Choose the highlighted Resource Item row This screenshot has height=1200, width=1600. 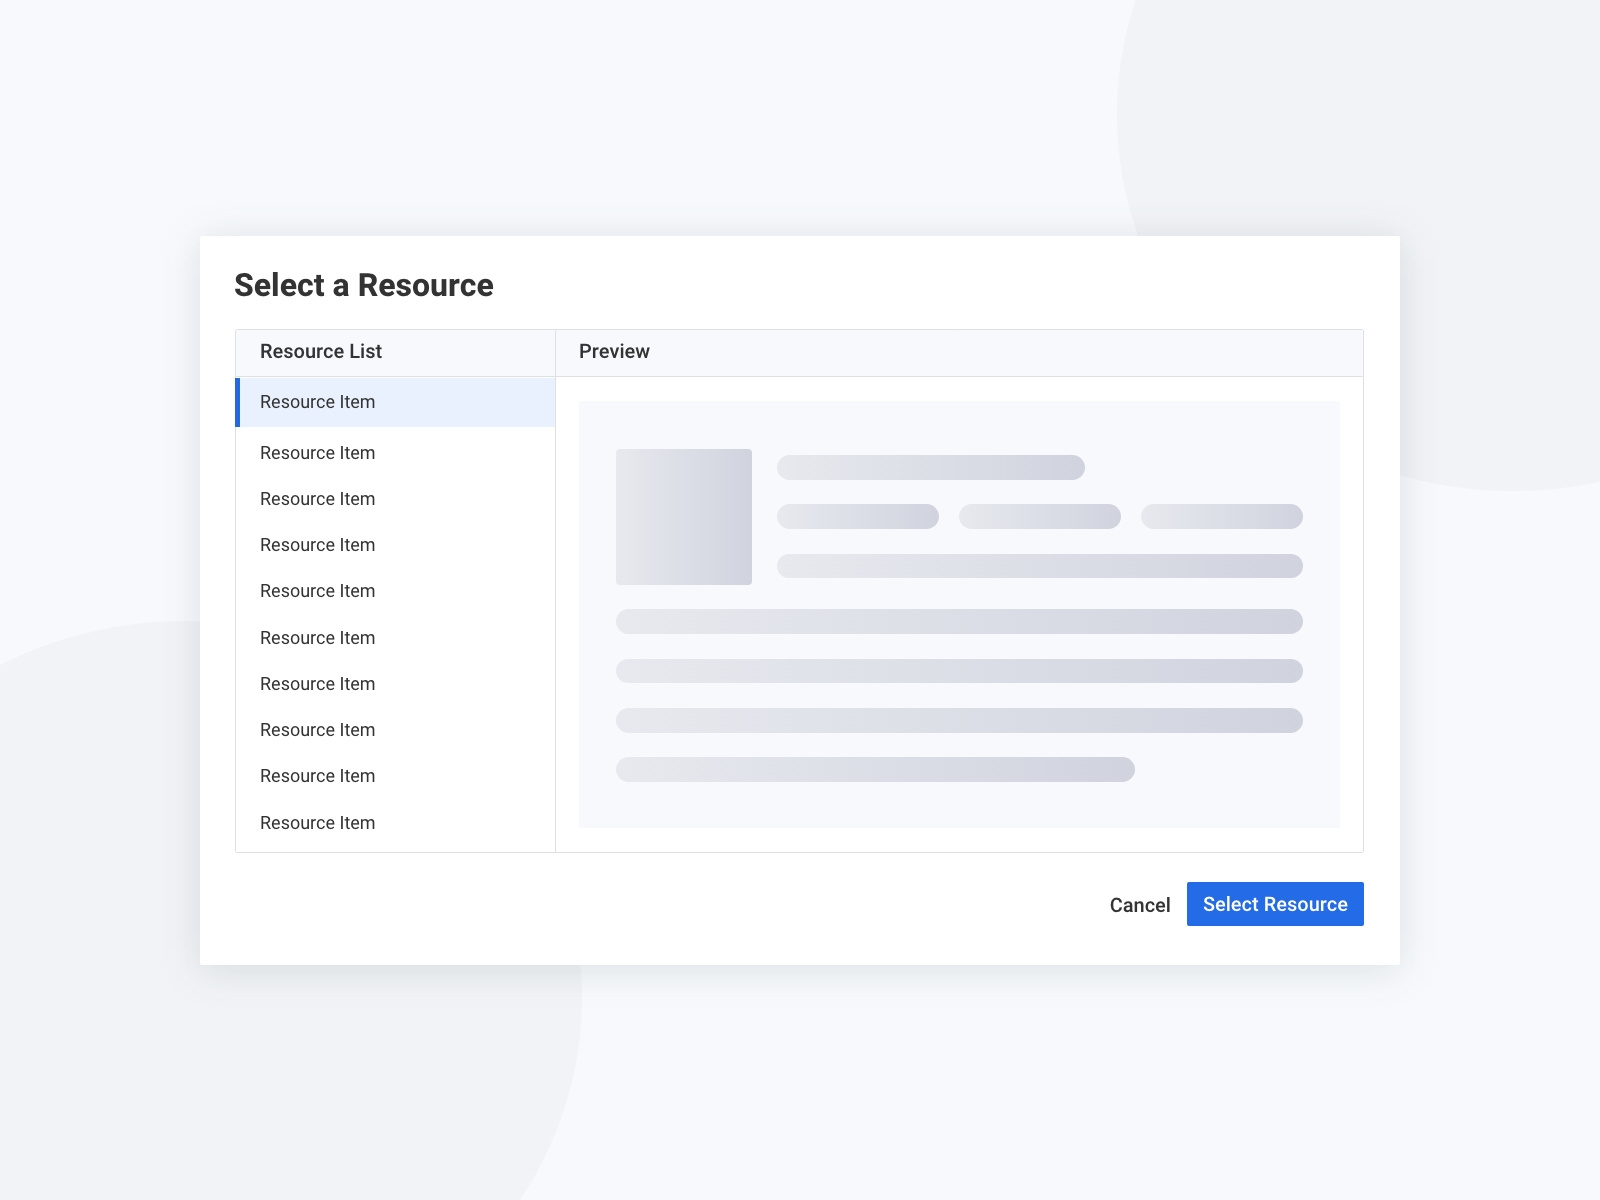[x=396, y=402]
